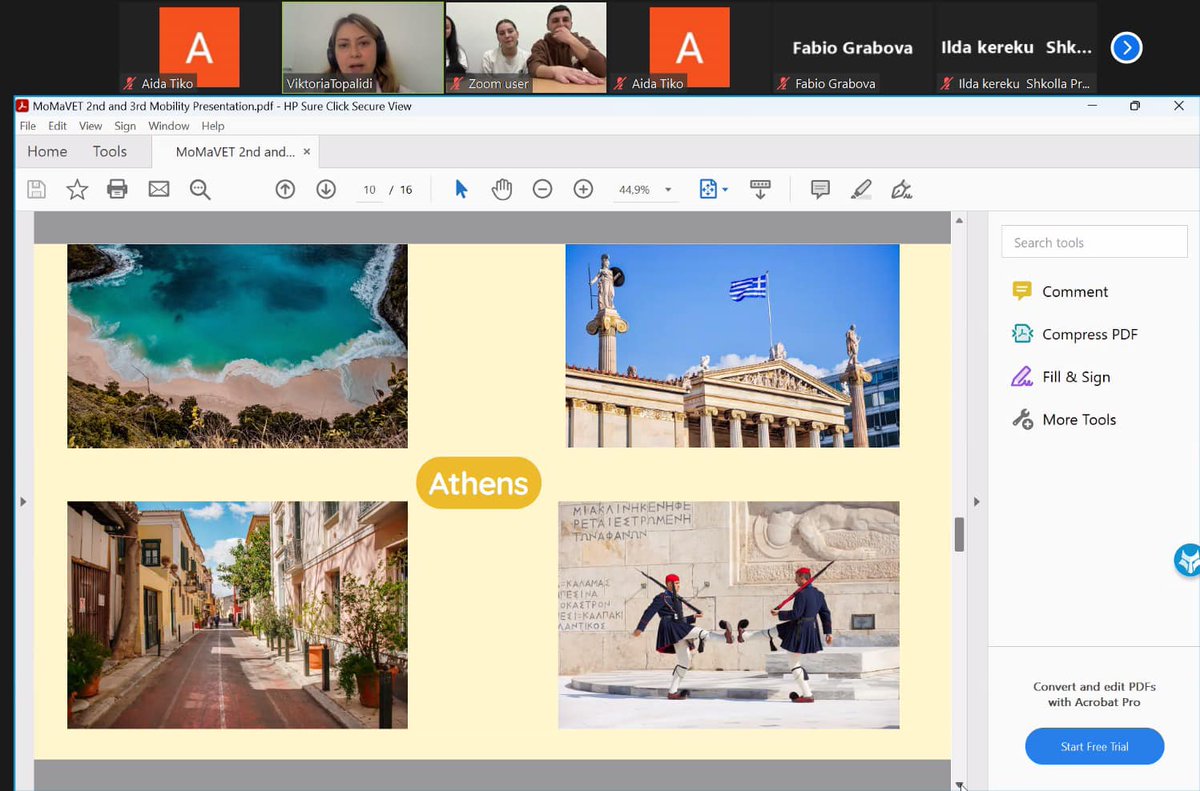Send file by email envelope icon
Viewport: 1200px width, 791px height.
pyautogui.click(x=158, y=189)
